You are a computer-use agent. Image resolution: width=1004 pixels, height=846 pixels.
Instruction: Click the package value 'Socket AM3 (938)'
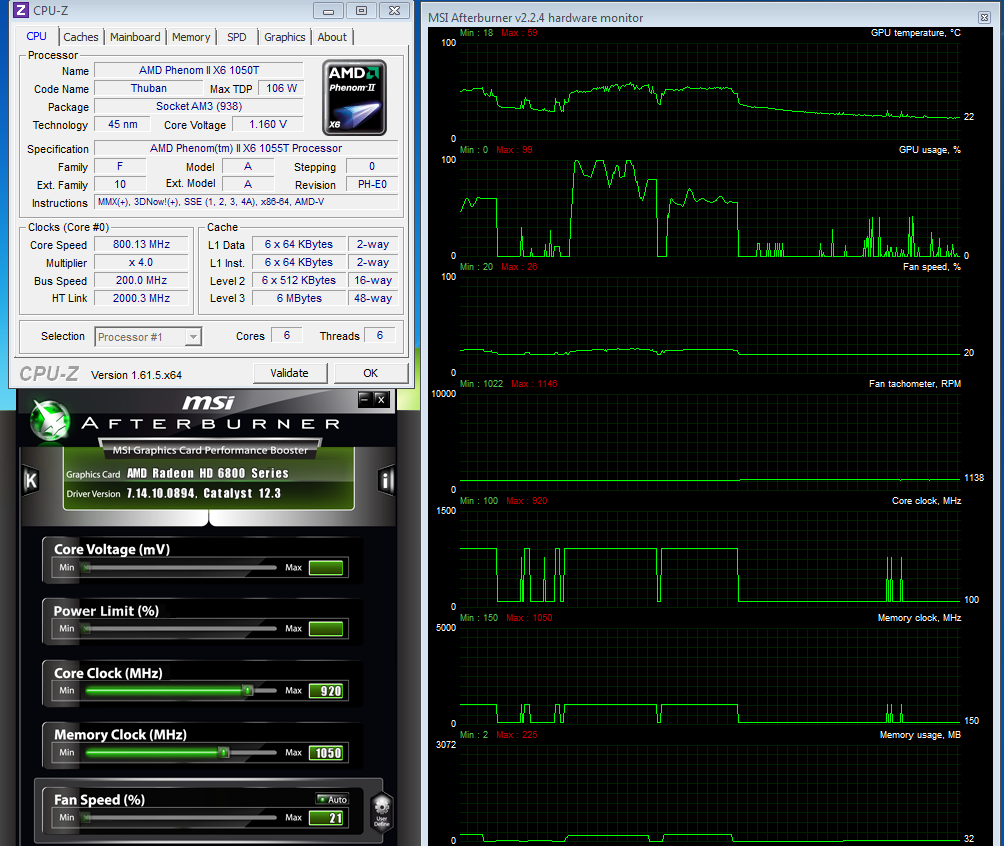point(199,106)
